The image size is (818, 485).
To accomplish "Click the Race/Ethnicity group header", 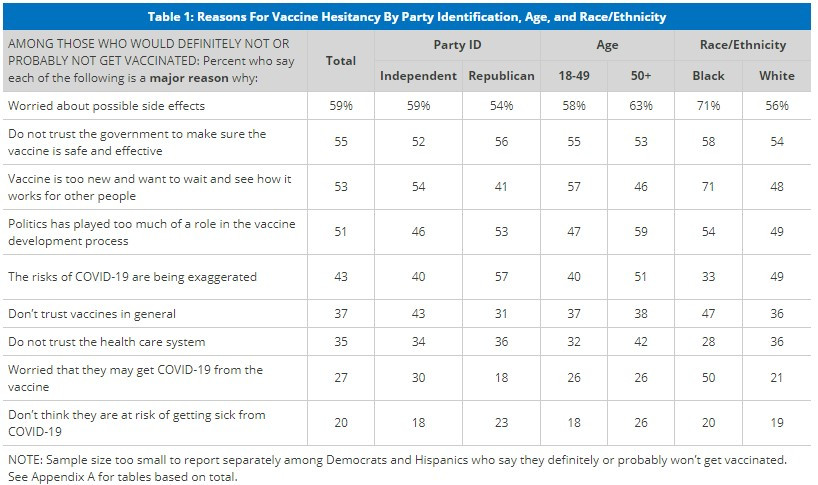I will (x=743, y=45).
